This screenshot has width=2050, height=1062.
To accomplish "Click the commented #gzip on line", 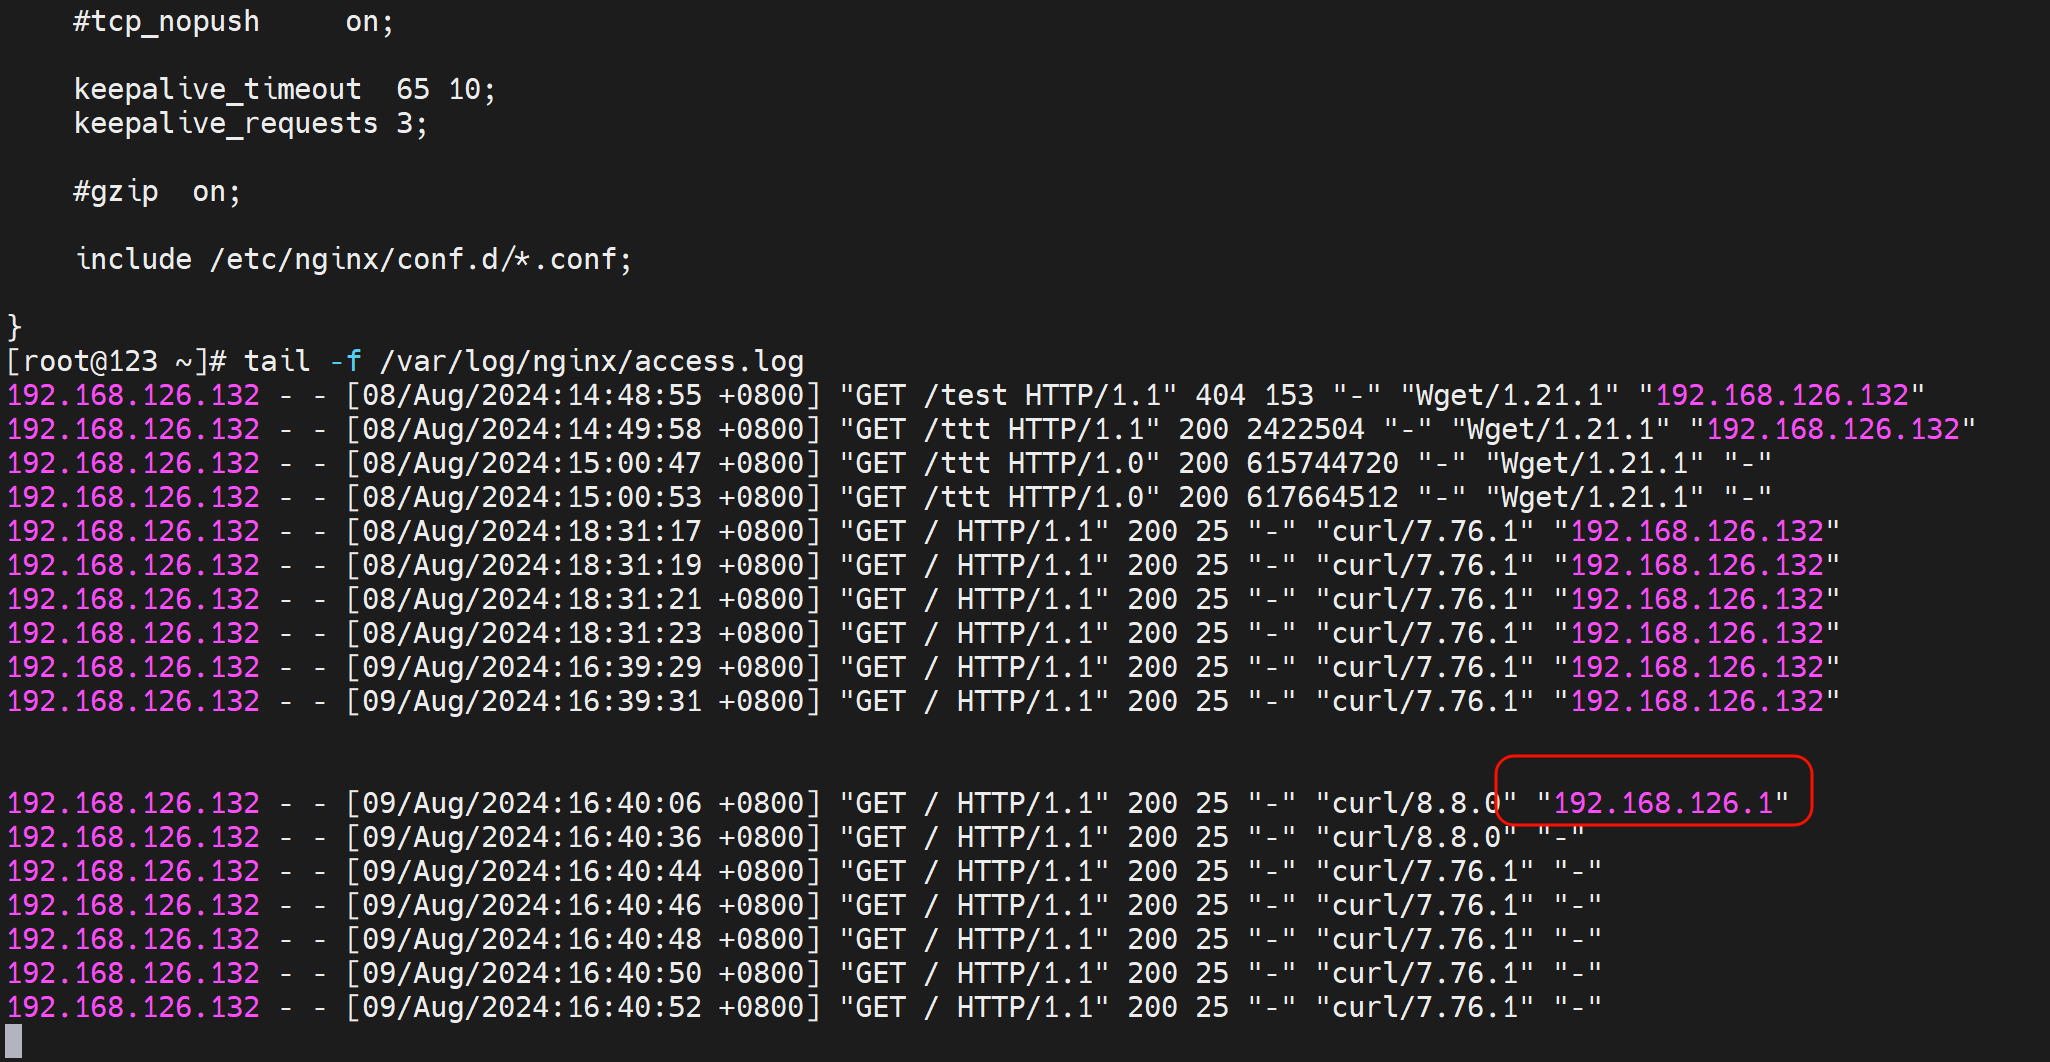I will (156, 191).
